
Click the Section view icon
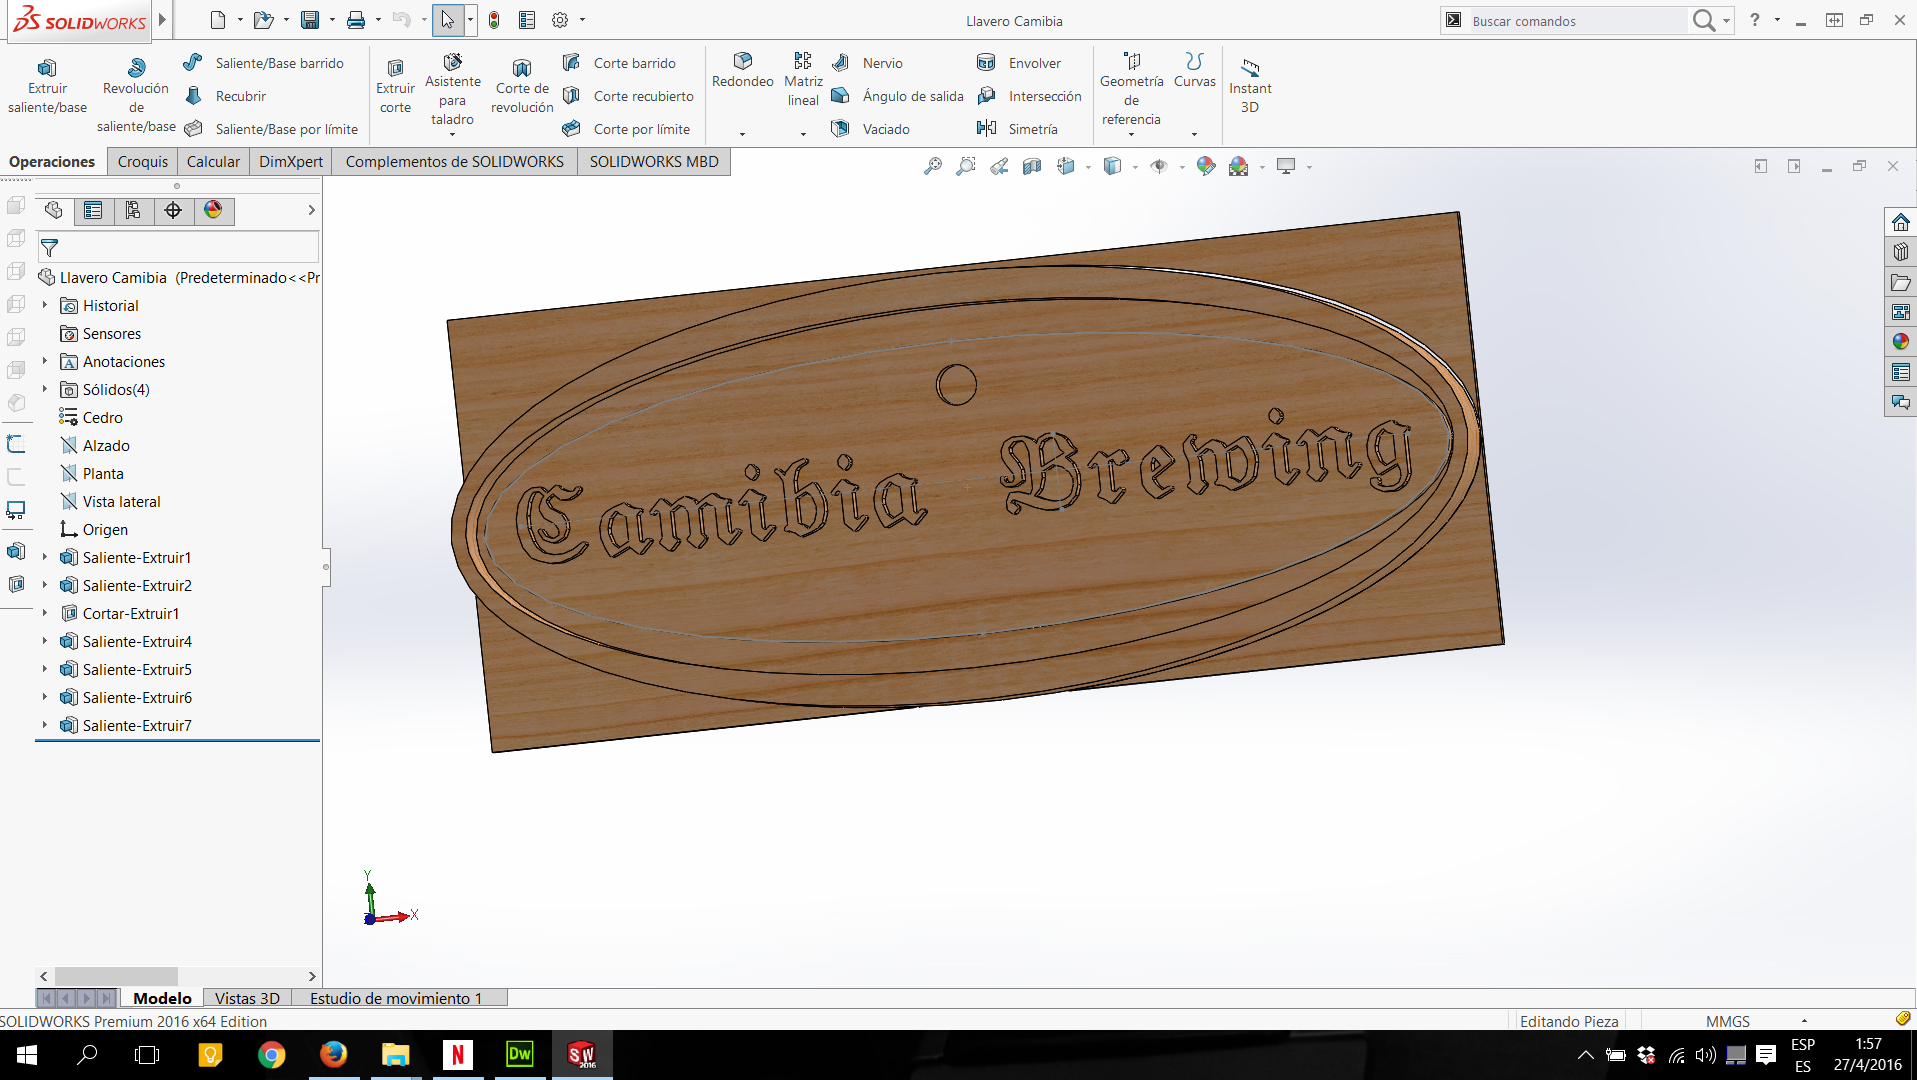tap(1032, 167)
